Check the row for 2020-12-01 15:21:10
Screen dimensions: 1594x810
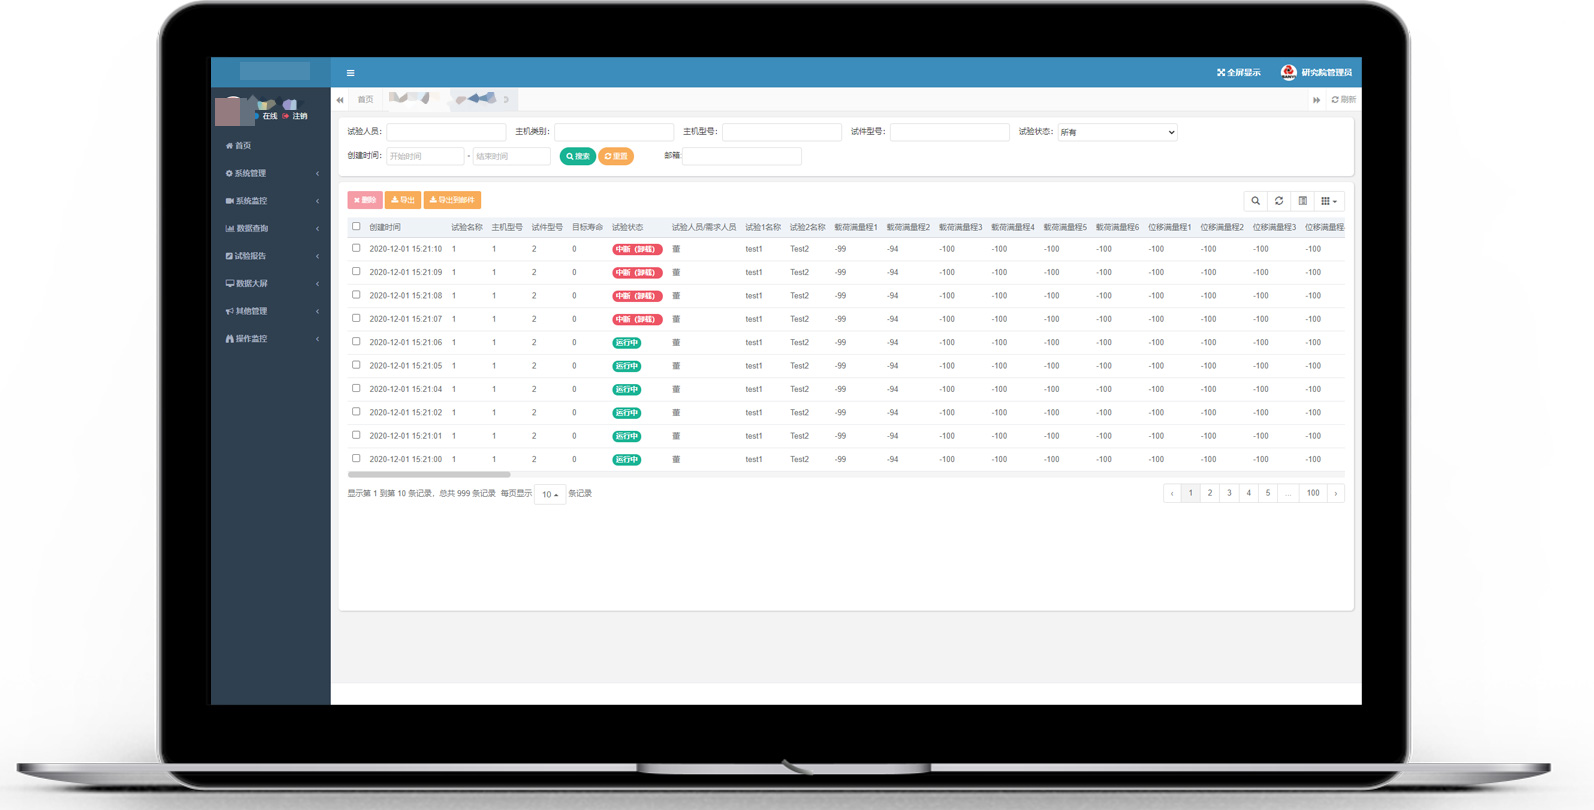356,248
